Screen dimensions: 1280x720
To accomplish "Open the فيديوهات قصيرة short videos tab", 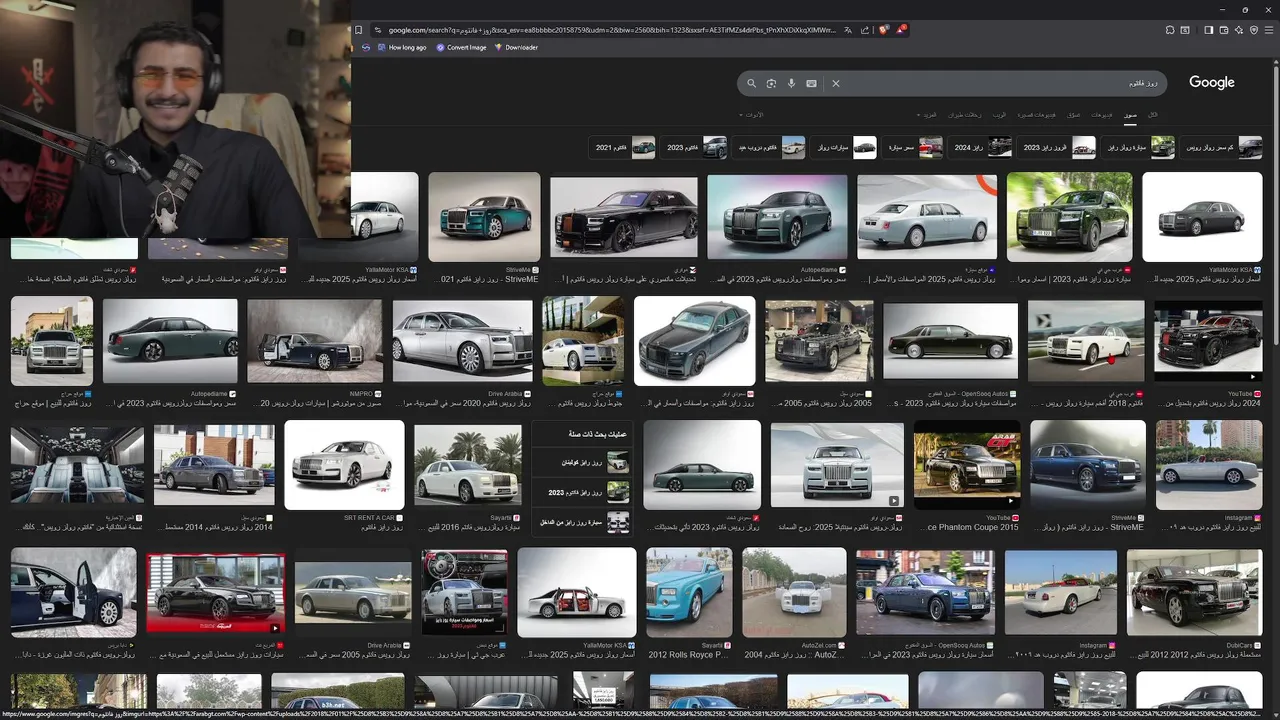I will [x=1037, y=115].
